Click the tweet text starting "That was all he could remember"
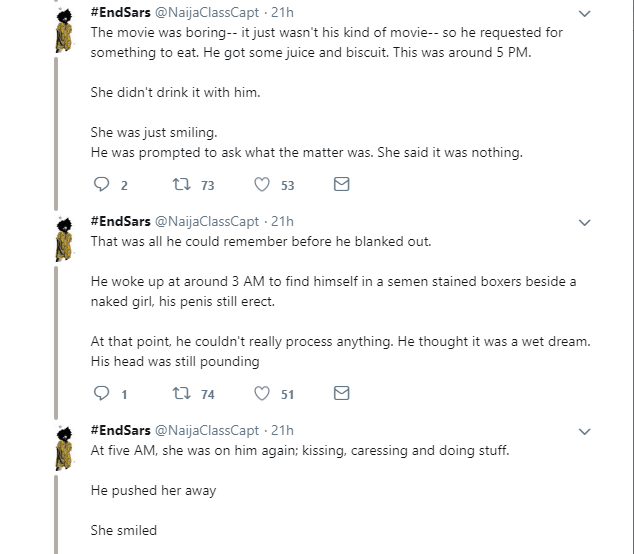634x554 pixels. click(x=260, y=242)
